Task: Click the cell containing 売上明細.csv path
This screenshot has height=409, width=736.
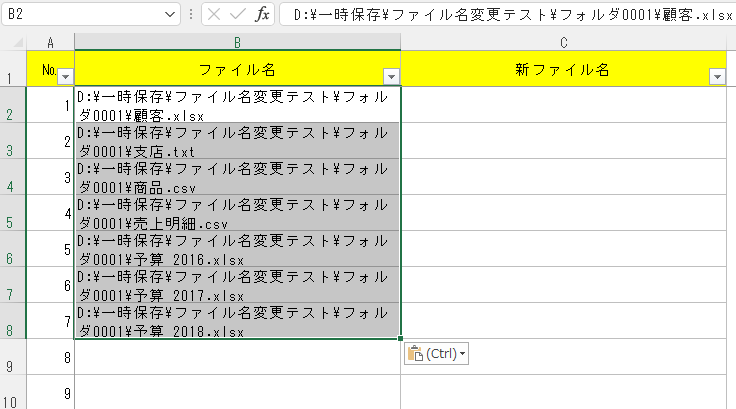Action: (x=238, y=213)
